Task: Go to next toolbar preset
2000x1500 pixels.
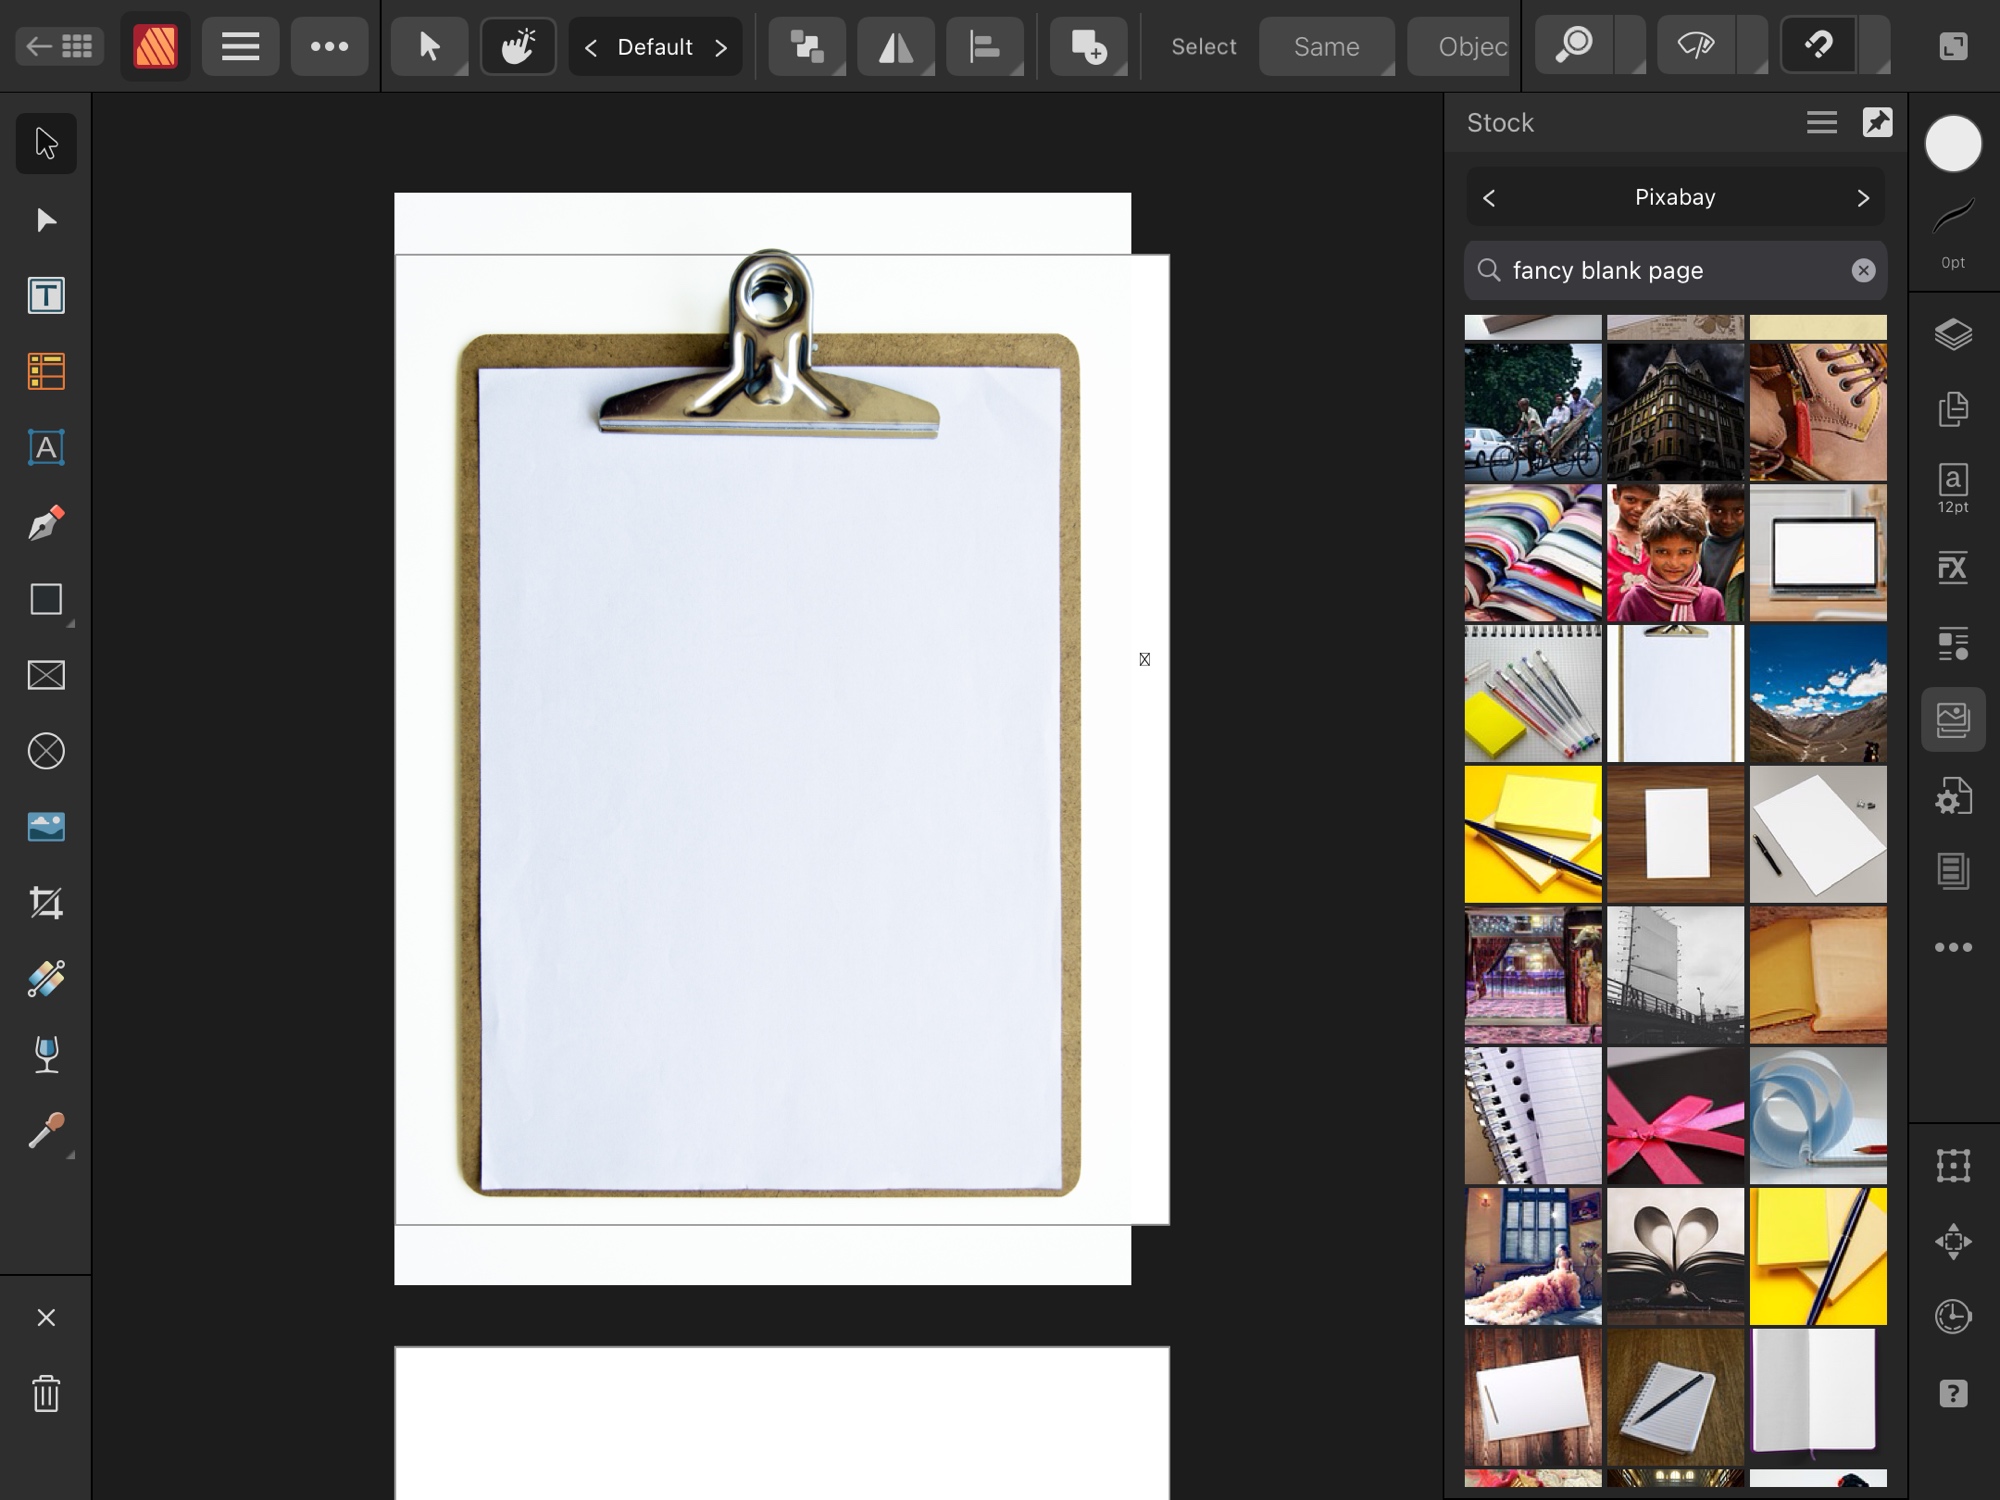Action: click(x=721, y=47)
